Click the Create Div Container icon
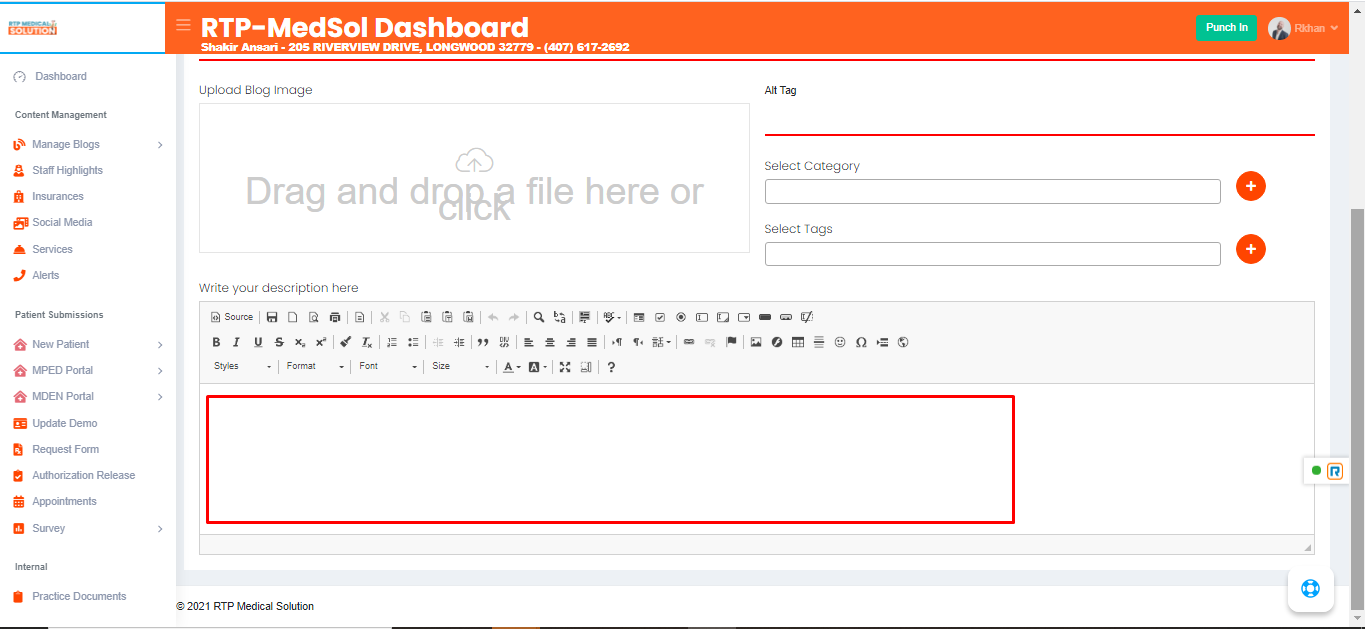The image size is (1365, 629). [504, 342]
